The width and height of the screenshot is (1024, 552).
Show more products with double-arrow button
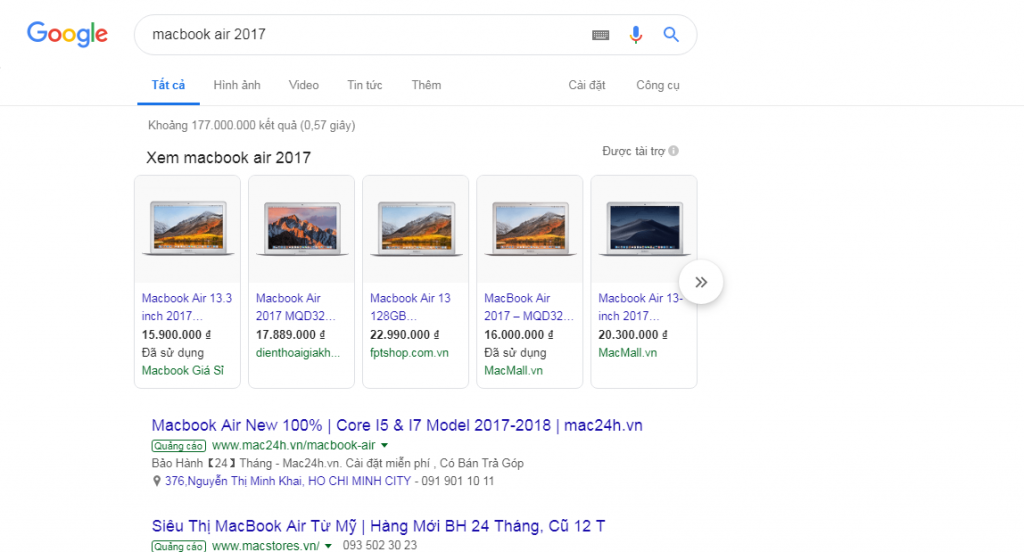click(x=701, y=282)
